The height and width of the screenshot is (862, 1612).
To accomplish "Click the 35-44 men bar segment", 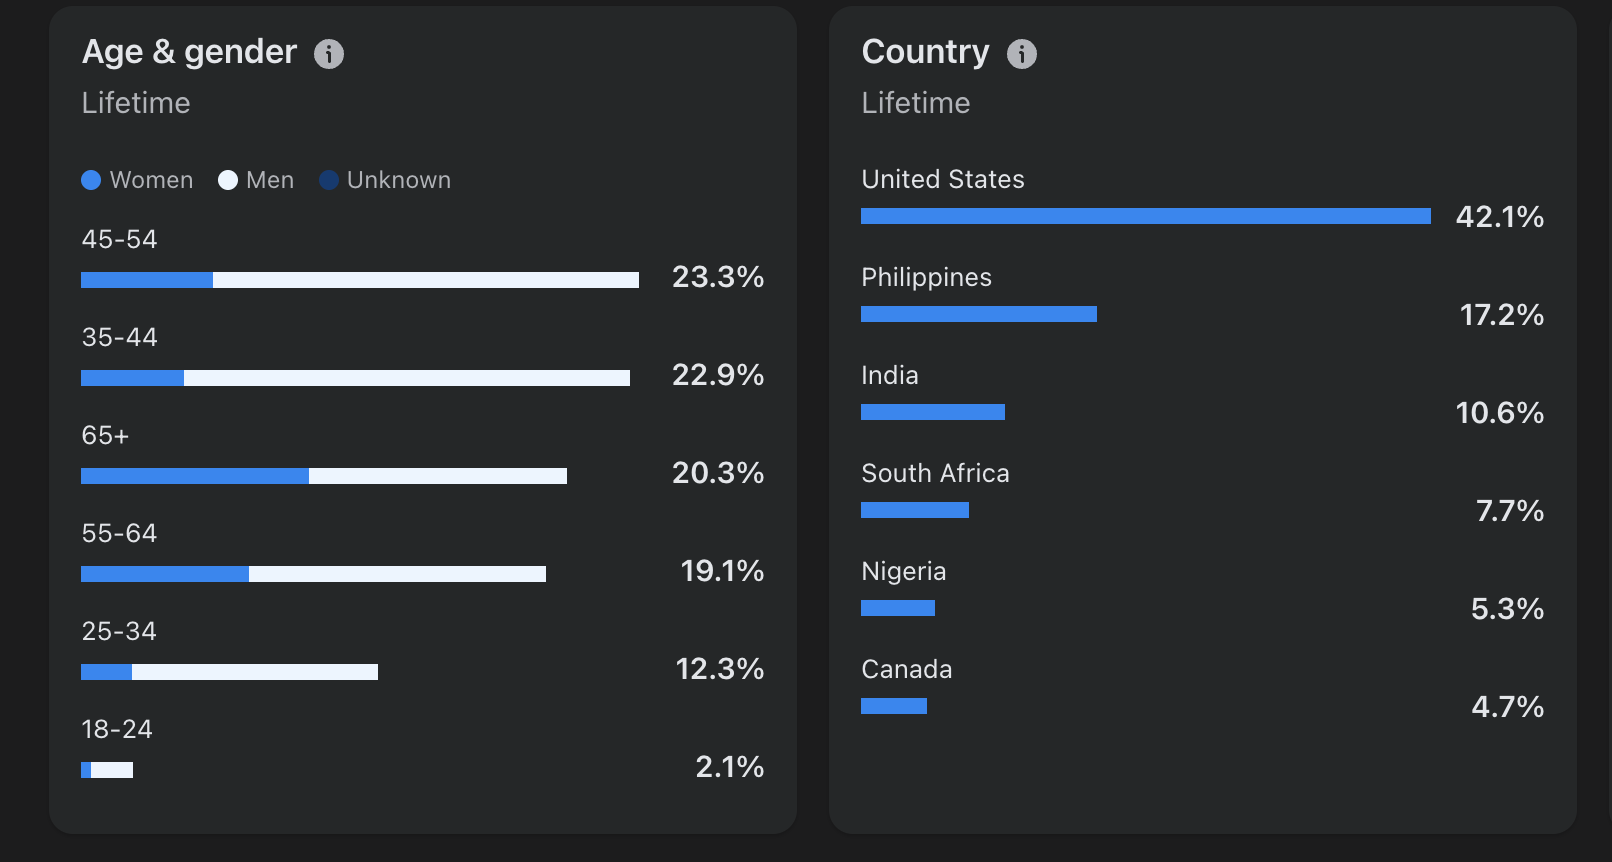I will [x=407, y=378].
